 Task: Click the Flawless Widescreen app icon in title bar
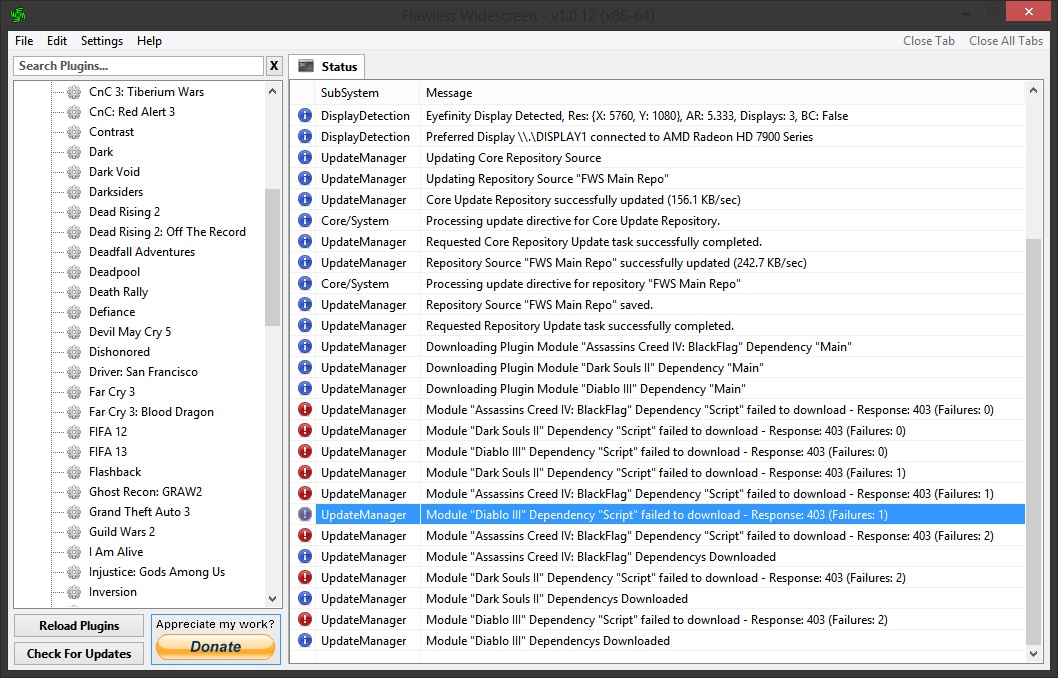18,14
